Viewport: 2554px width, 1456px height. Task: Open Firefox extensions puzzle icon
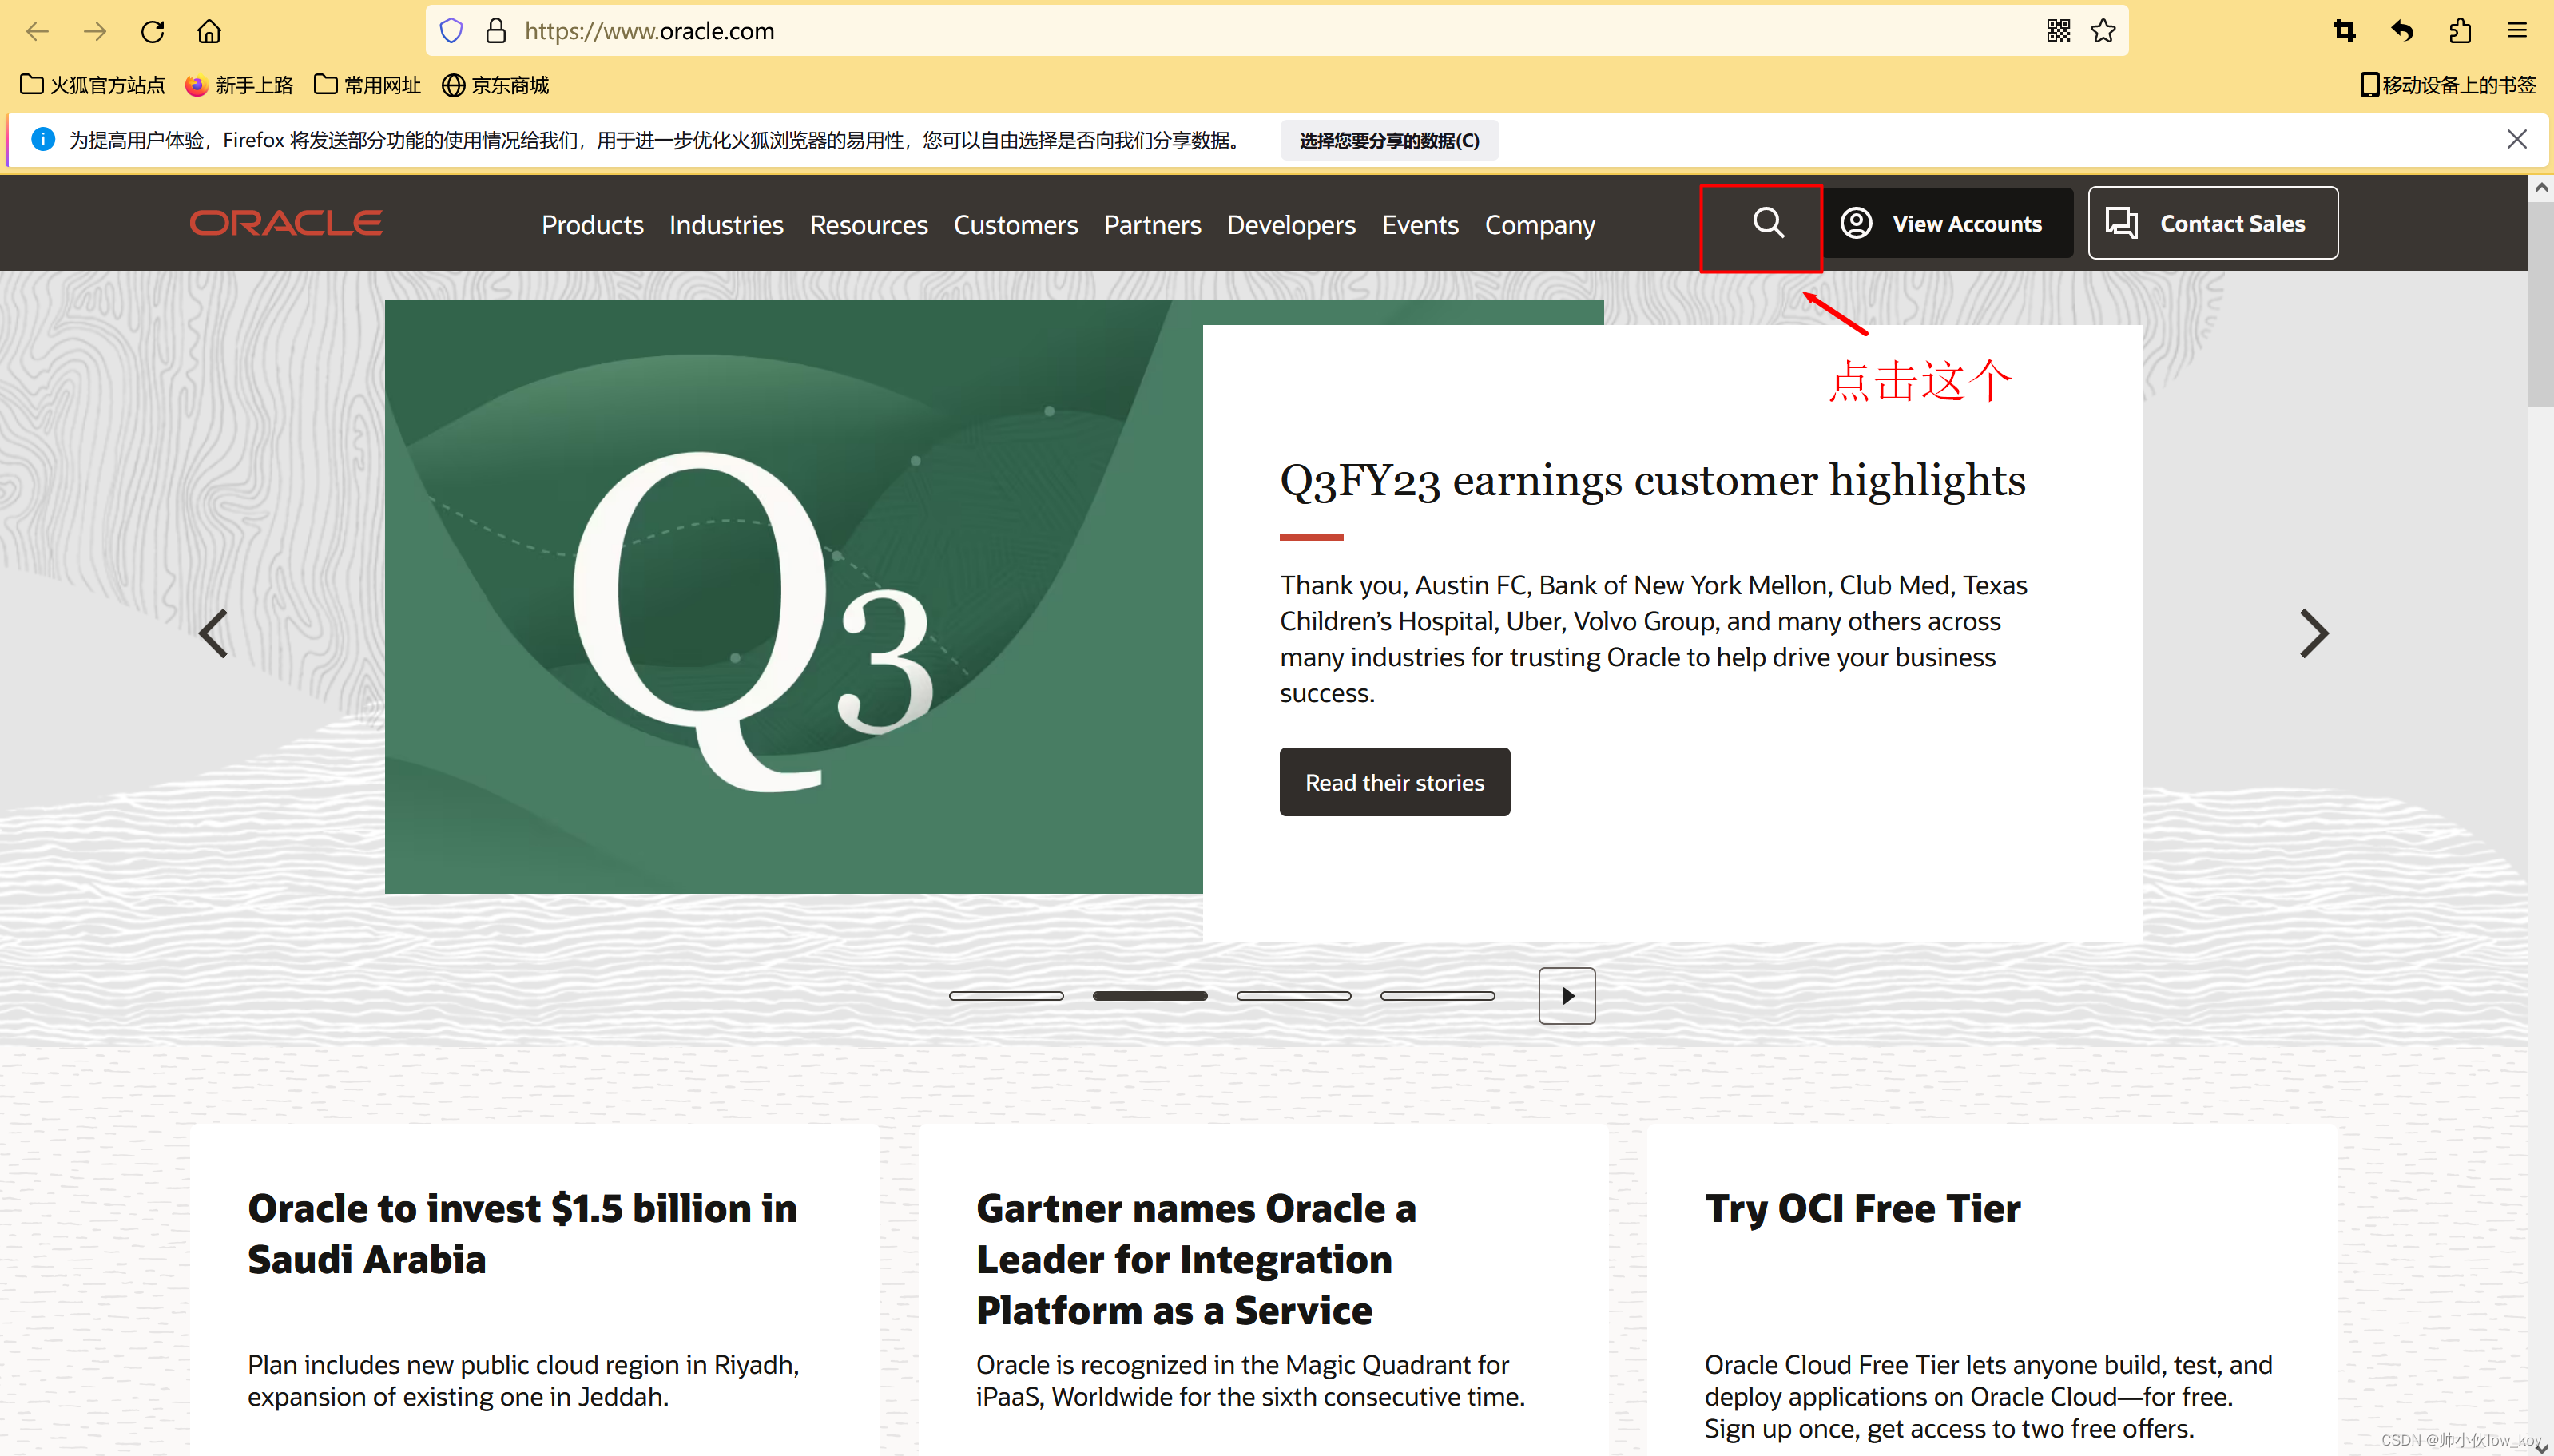coord(2460,31)
